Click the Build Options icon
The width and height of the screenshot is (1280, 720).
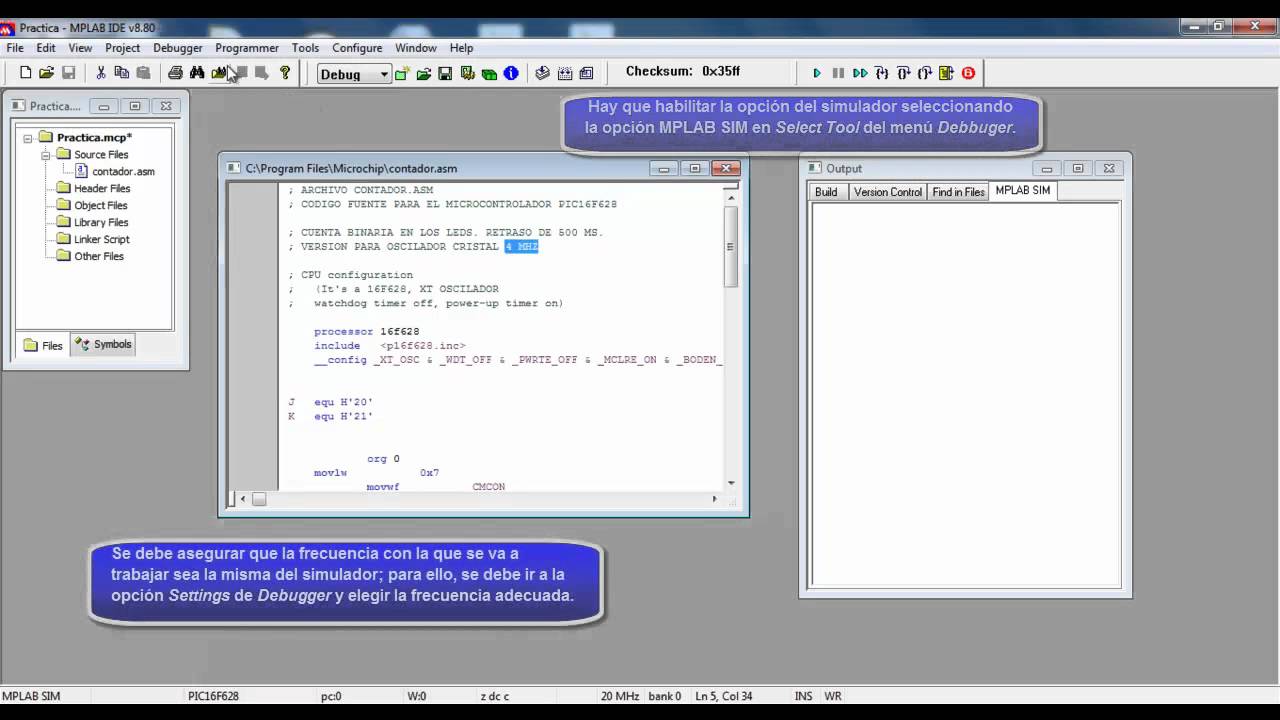(x=467, y=74)
